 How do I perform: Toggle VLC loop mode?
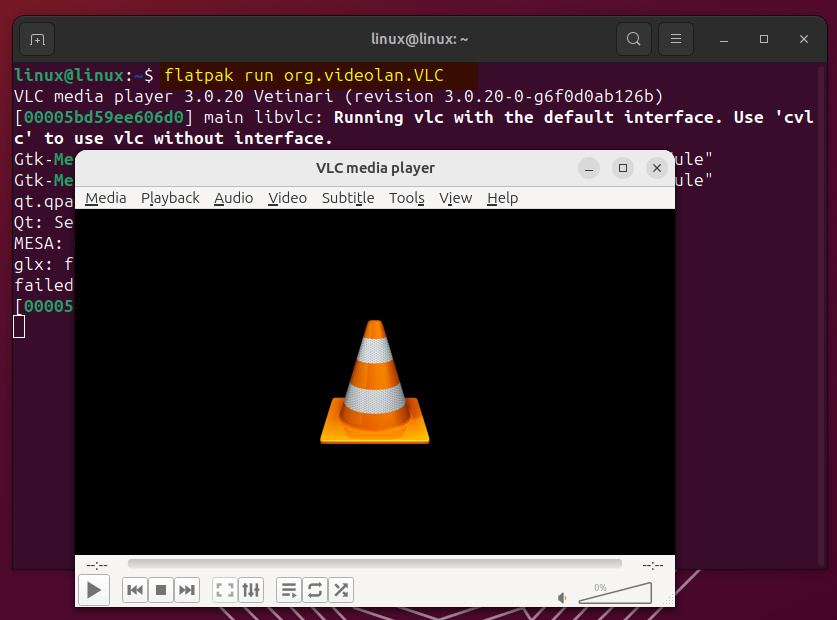pos(315,590)
